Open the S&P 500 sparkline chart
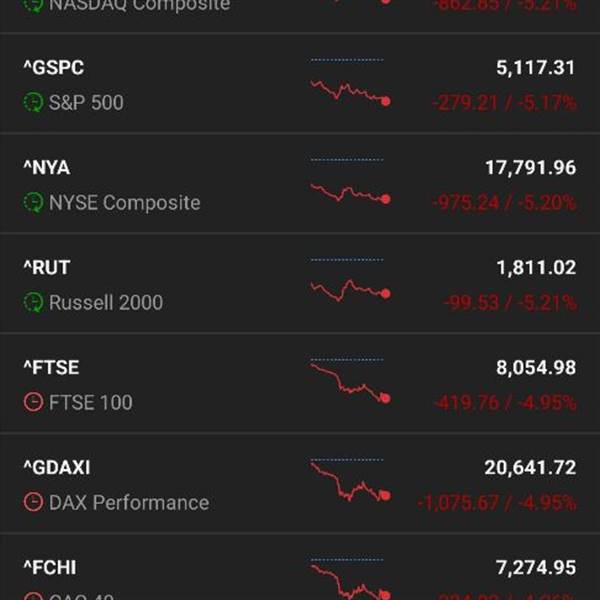 [349, 83]
